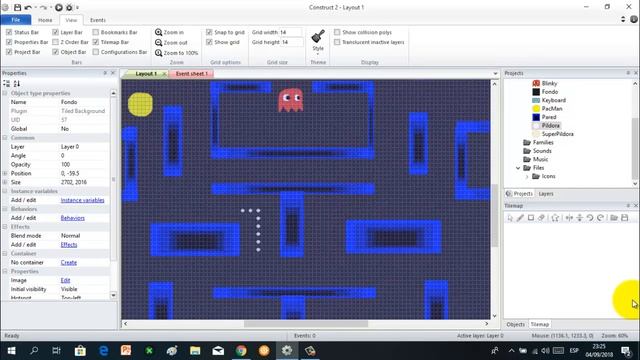Click the Tilemap mirror tile icon

[x=569, y=218]
